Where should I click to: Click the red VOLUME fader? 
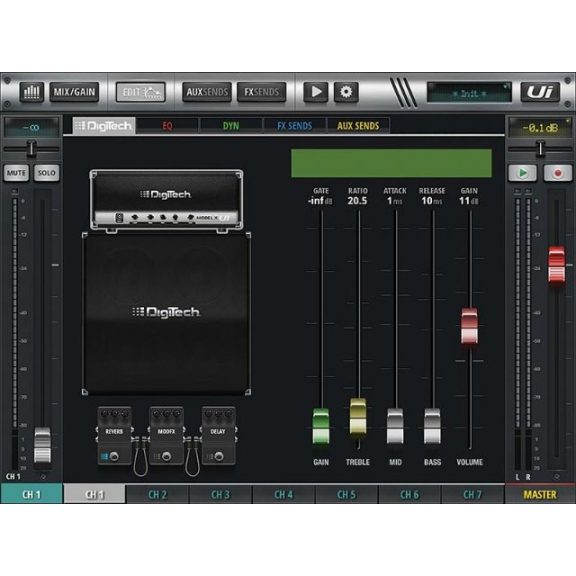pos(469,326)
